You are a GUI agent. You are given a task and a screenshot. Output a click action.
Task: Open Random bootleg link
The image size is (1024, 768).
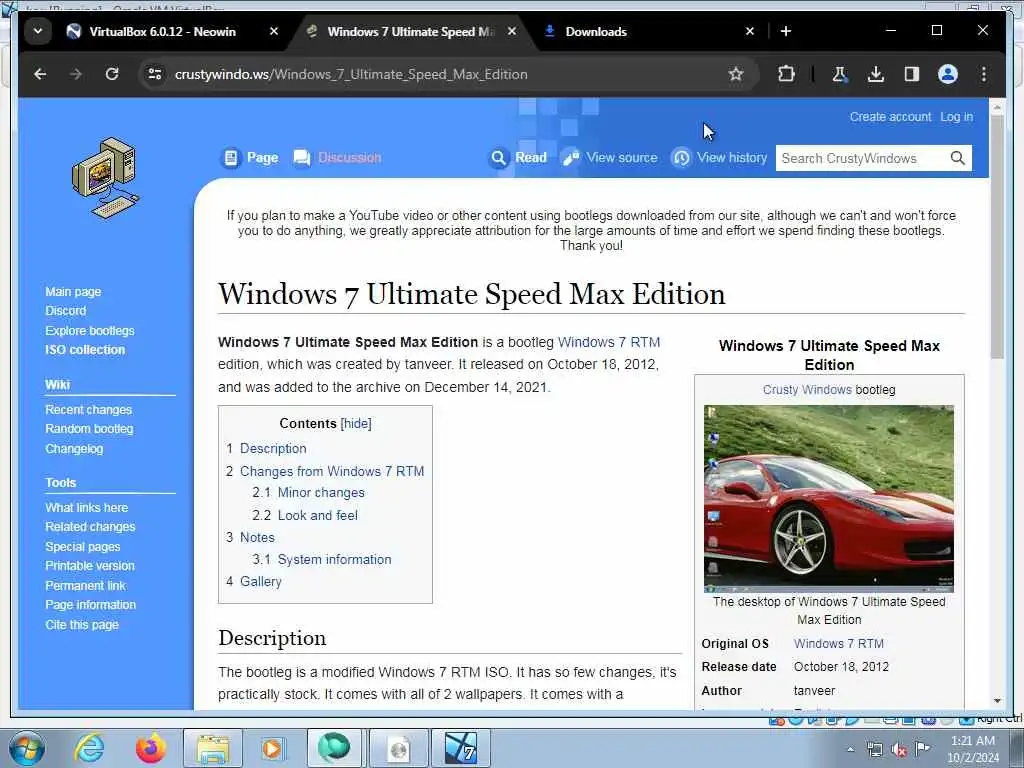(89, 429)
